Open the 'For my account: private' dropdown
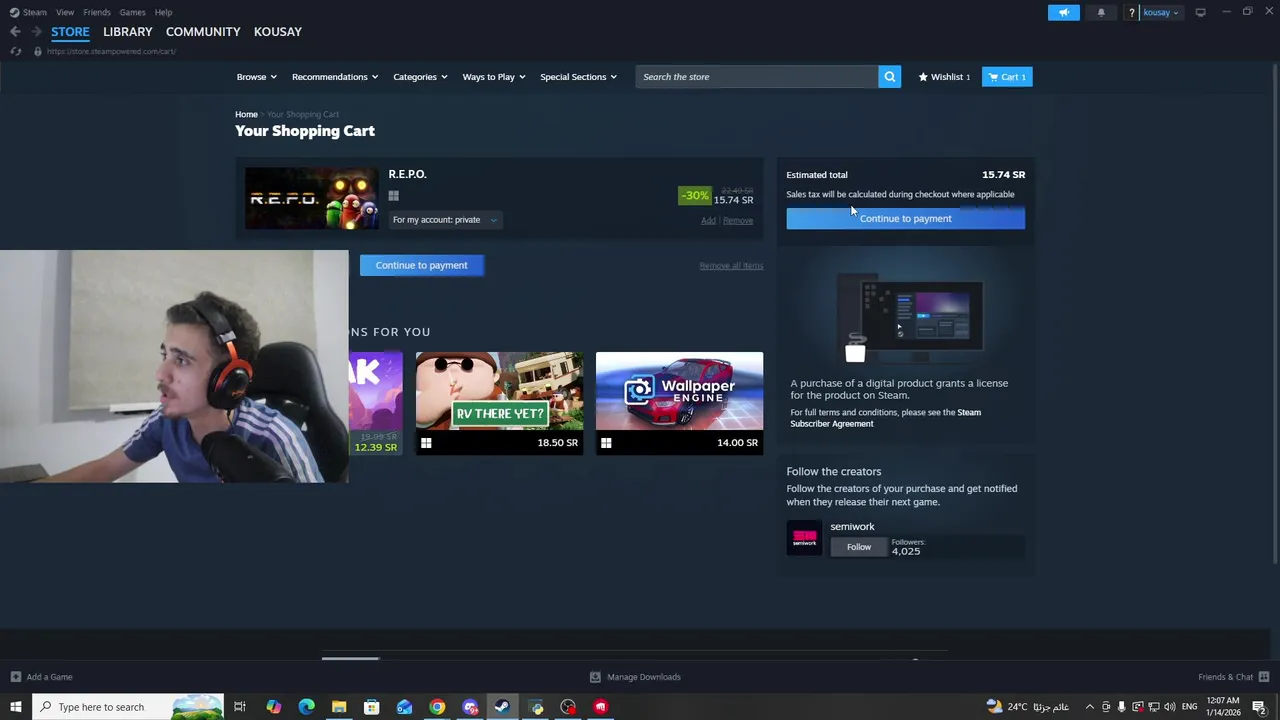1280x720 pixels. [x=445, y=220]
